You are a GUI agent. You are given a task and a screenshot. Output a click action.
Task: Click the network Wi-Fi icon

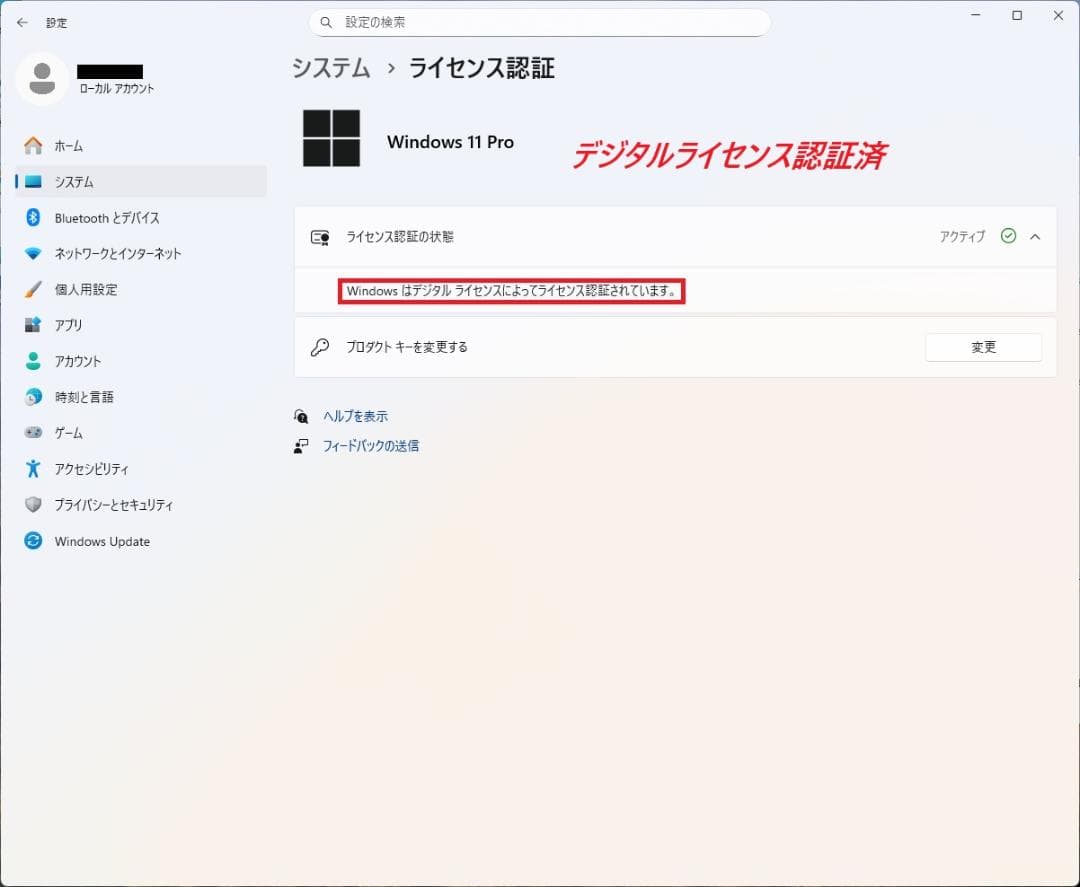(x=33, y=253)
